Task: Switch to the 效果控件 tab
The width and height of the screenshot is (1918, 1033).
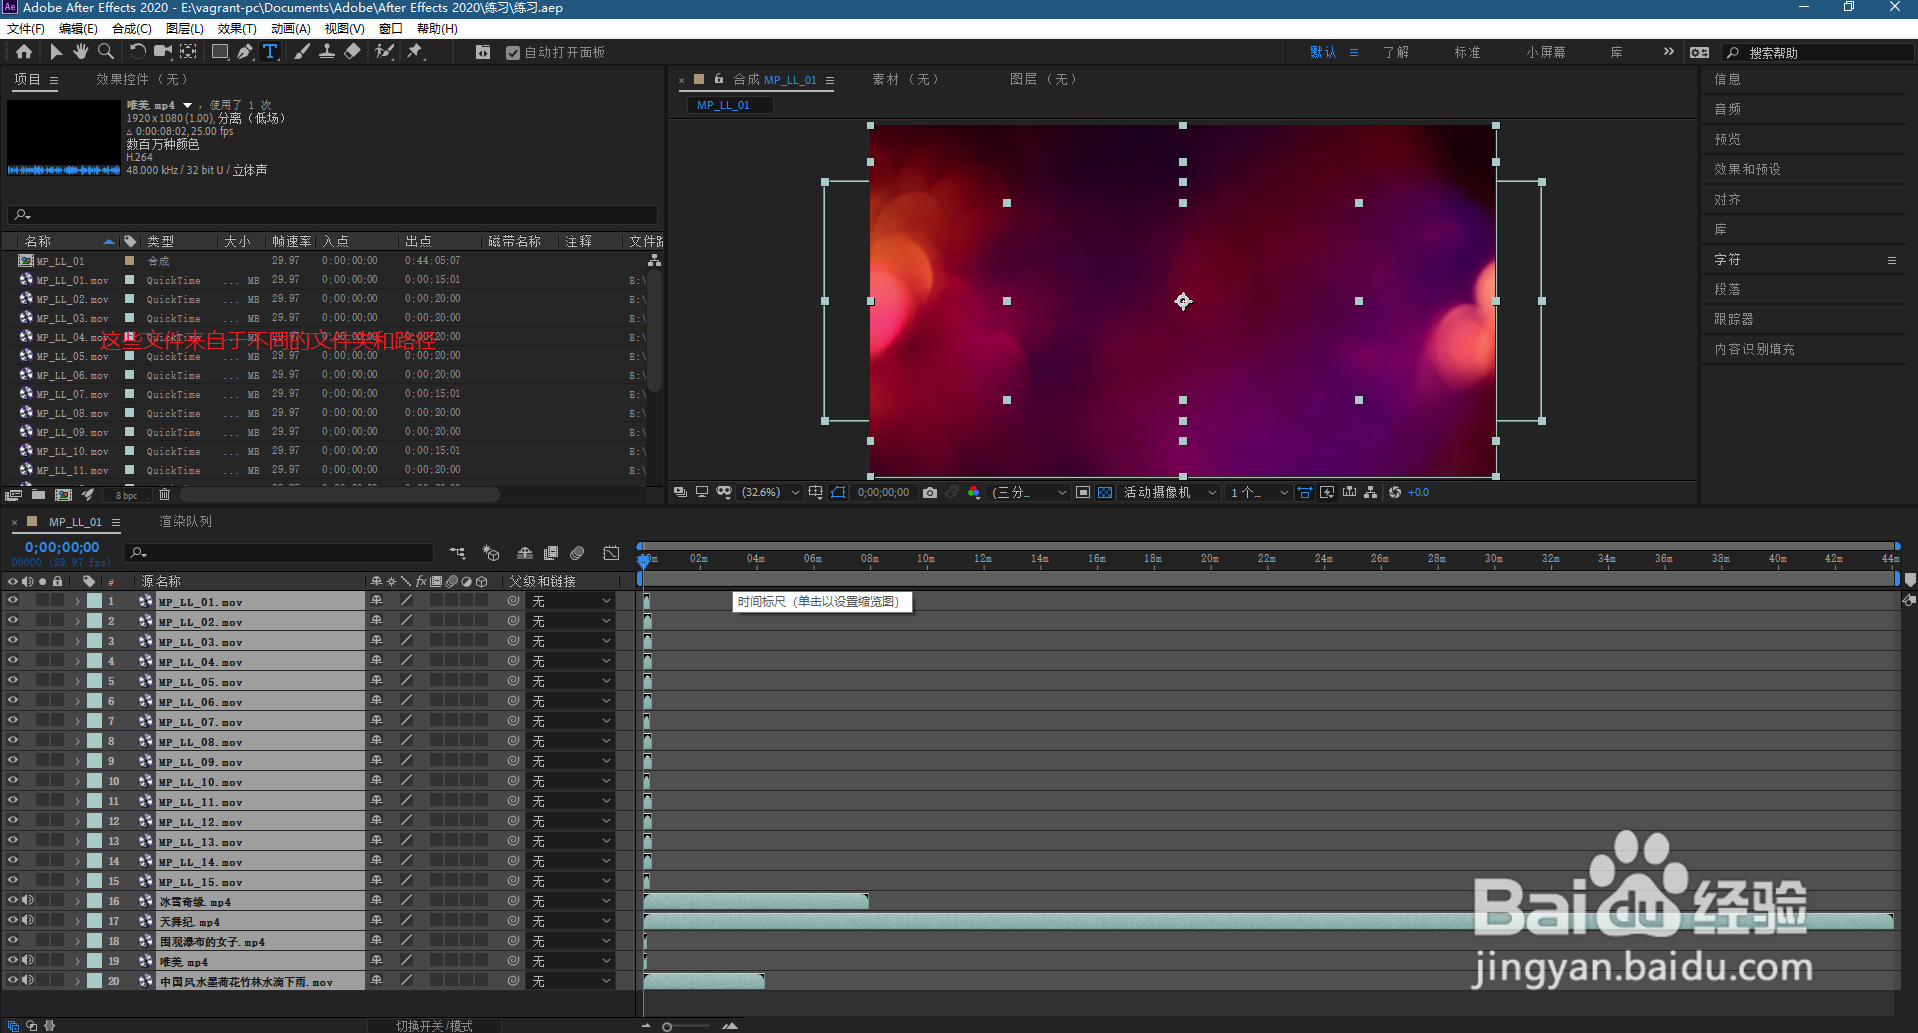Action: [x=141, y=80]
